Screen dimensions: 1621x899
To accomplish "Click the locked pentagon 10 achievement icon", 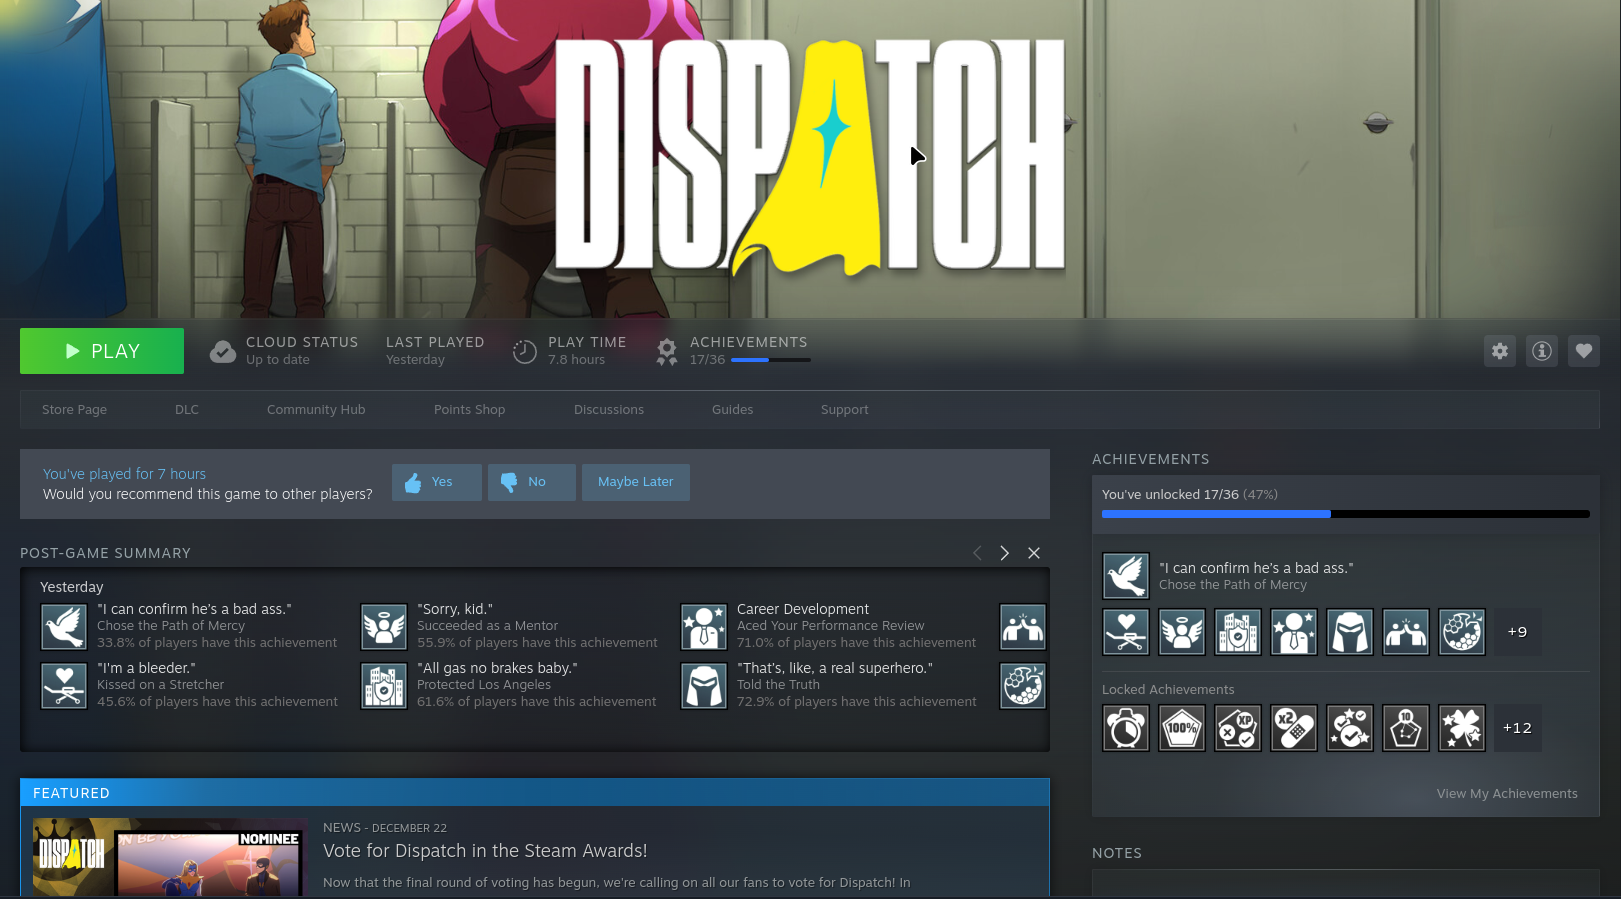I will pyautogui.click(x=1406, y=728).
